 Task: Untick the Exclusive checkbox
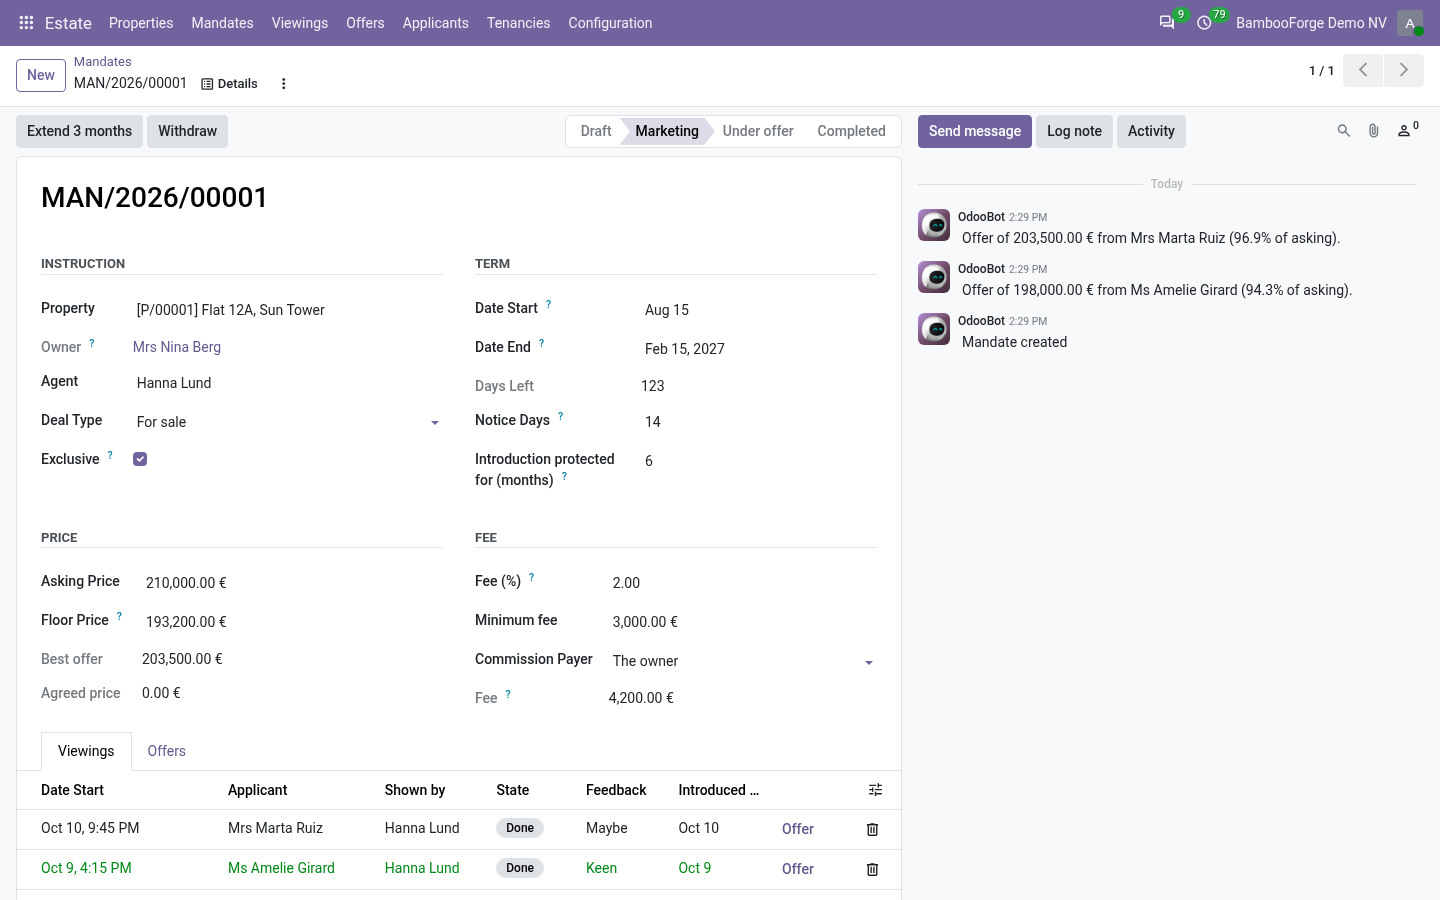(x=140, y=459)
